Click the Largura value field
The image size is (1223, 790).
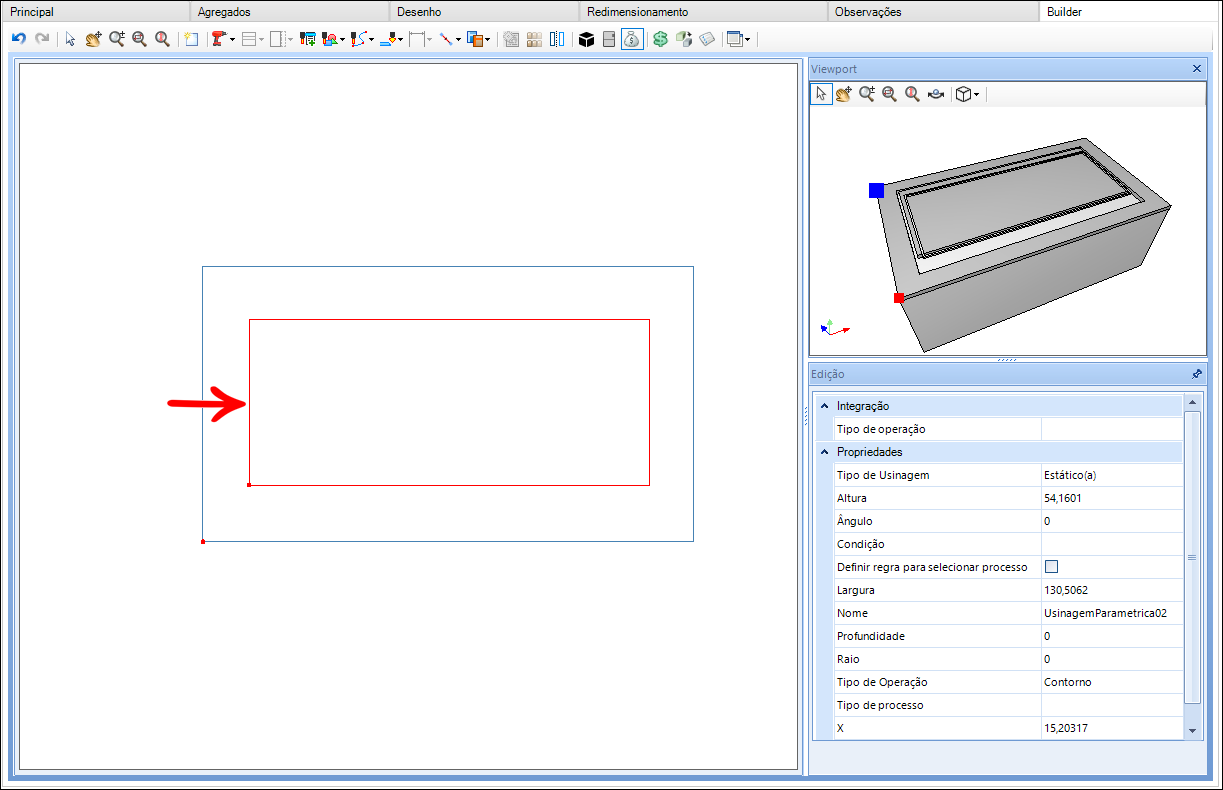(1112, 590)
